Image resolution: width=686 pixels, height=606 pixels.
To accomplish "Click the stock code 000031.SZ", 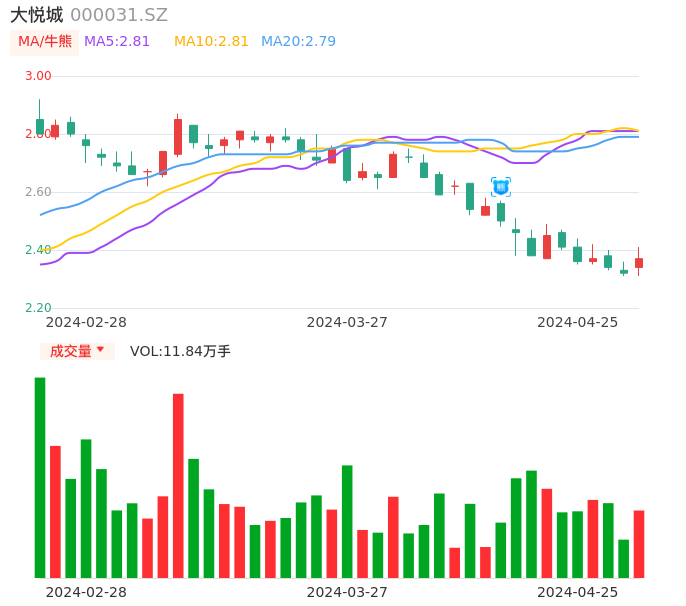I will click(119, 15).
